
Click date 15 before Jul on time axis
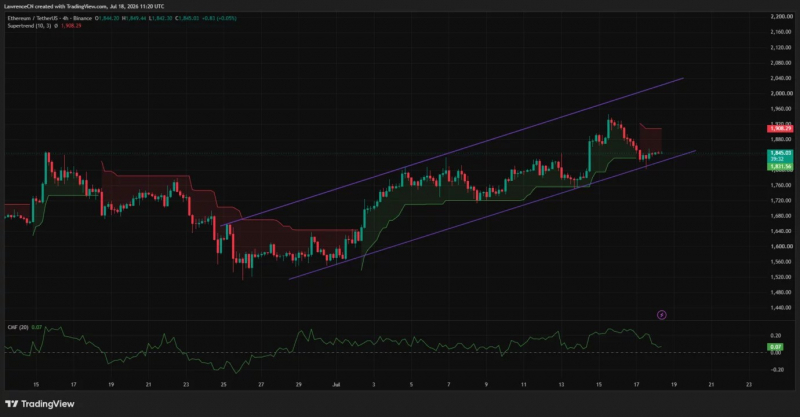click(x=36, y=384)
